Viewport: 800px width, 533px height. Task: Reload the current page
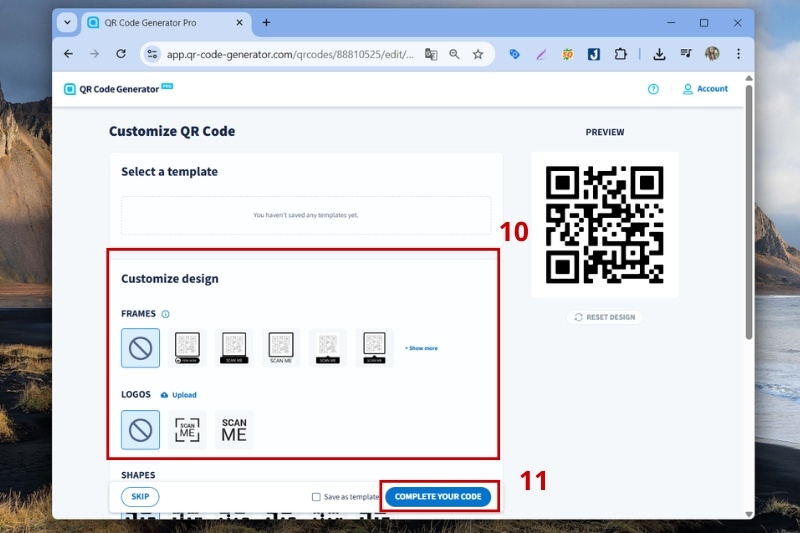coord(121,54)
